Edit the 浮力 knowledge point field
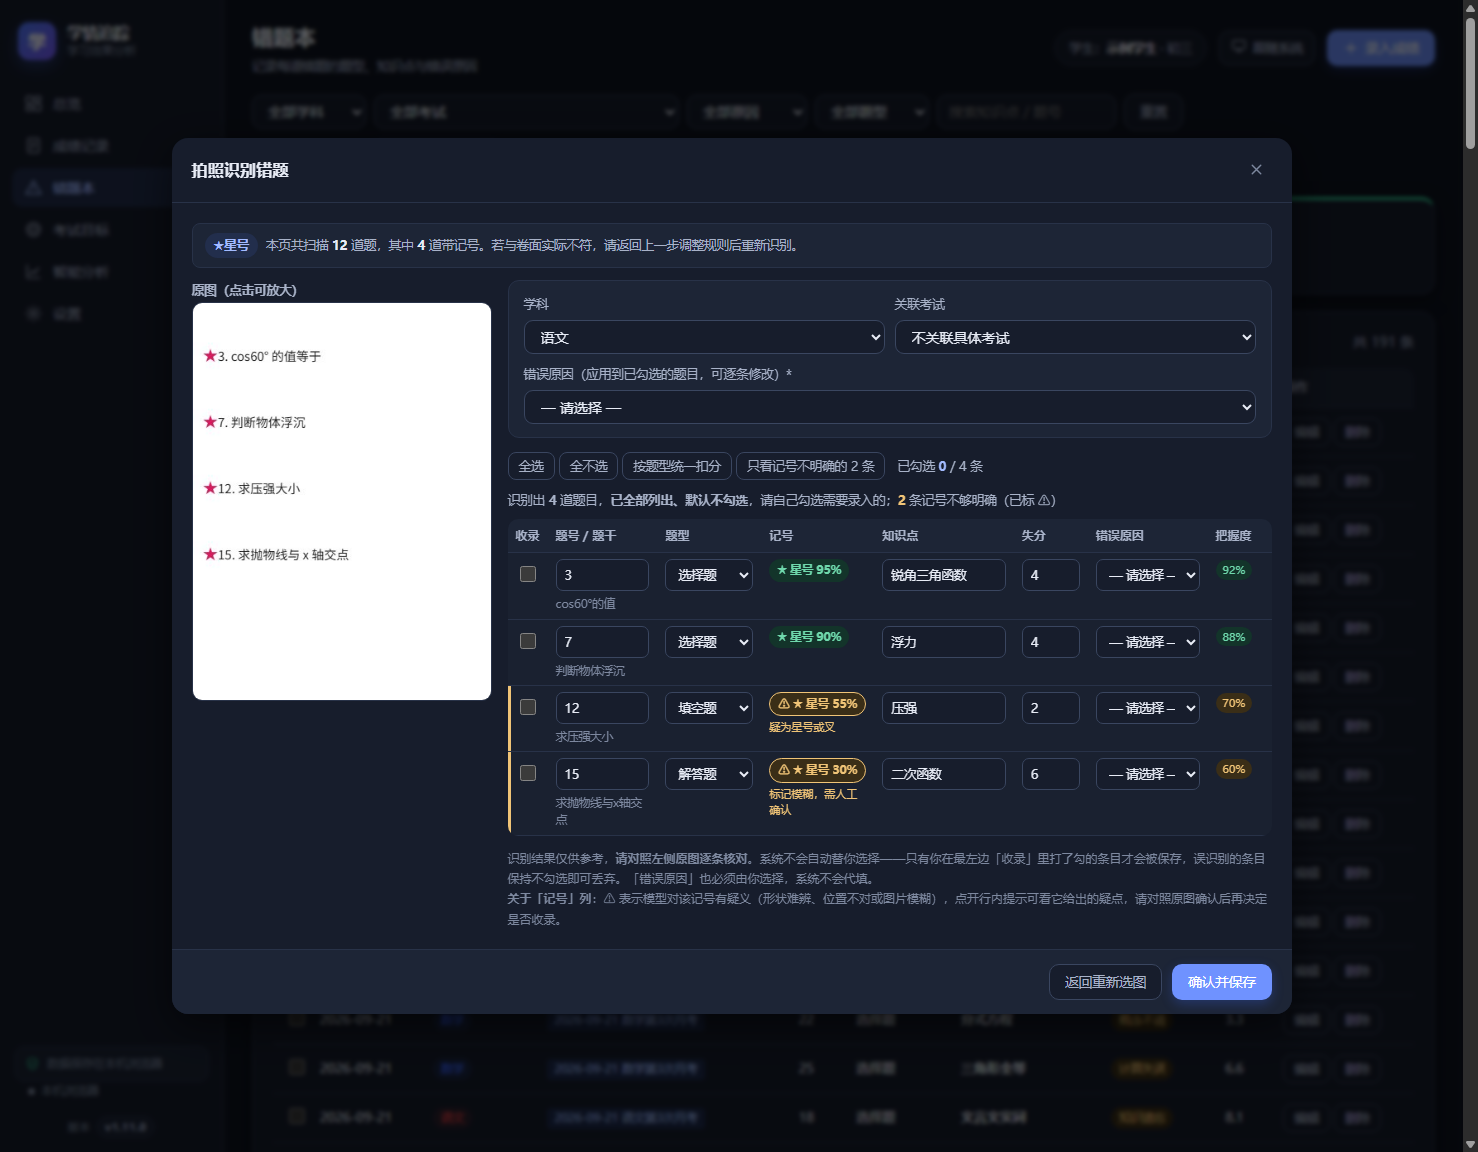 click(x=944, y=642)
